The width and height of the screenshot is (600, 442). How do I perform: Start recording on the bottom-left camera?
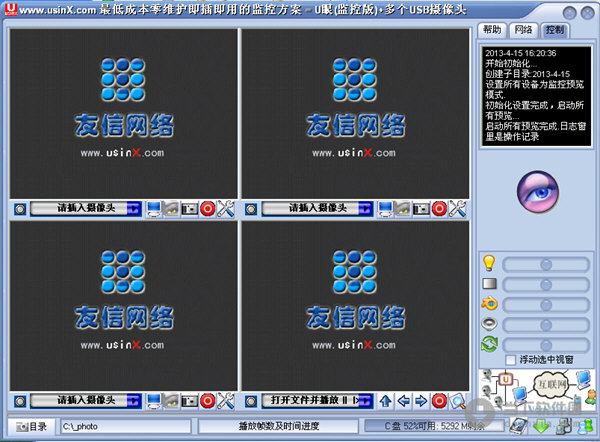point(208,401)
